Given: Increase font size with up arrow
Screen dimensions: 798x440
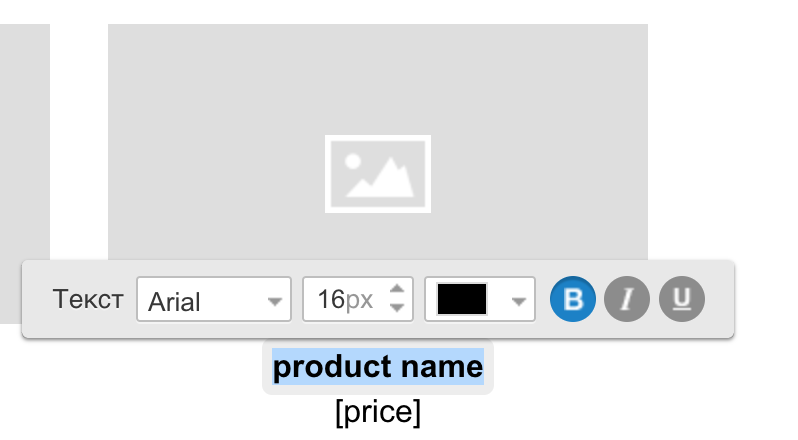Looking at the screenshot, I should 397,289.
